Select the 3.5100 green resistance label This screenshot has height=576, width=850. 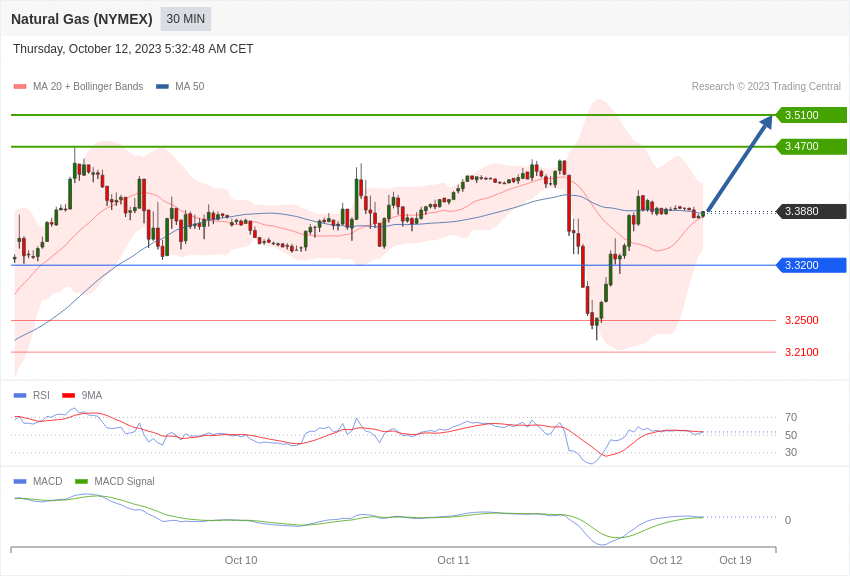point(811,115)
